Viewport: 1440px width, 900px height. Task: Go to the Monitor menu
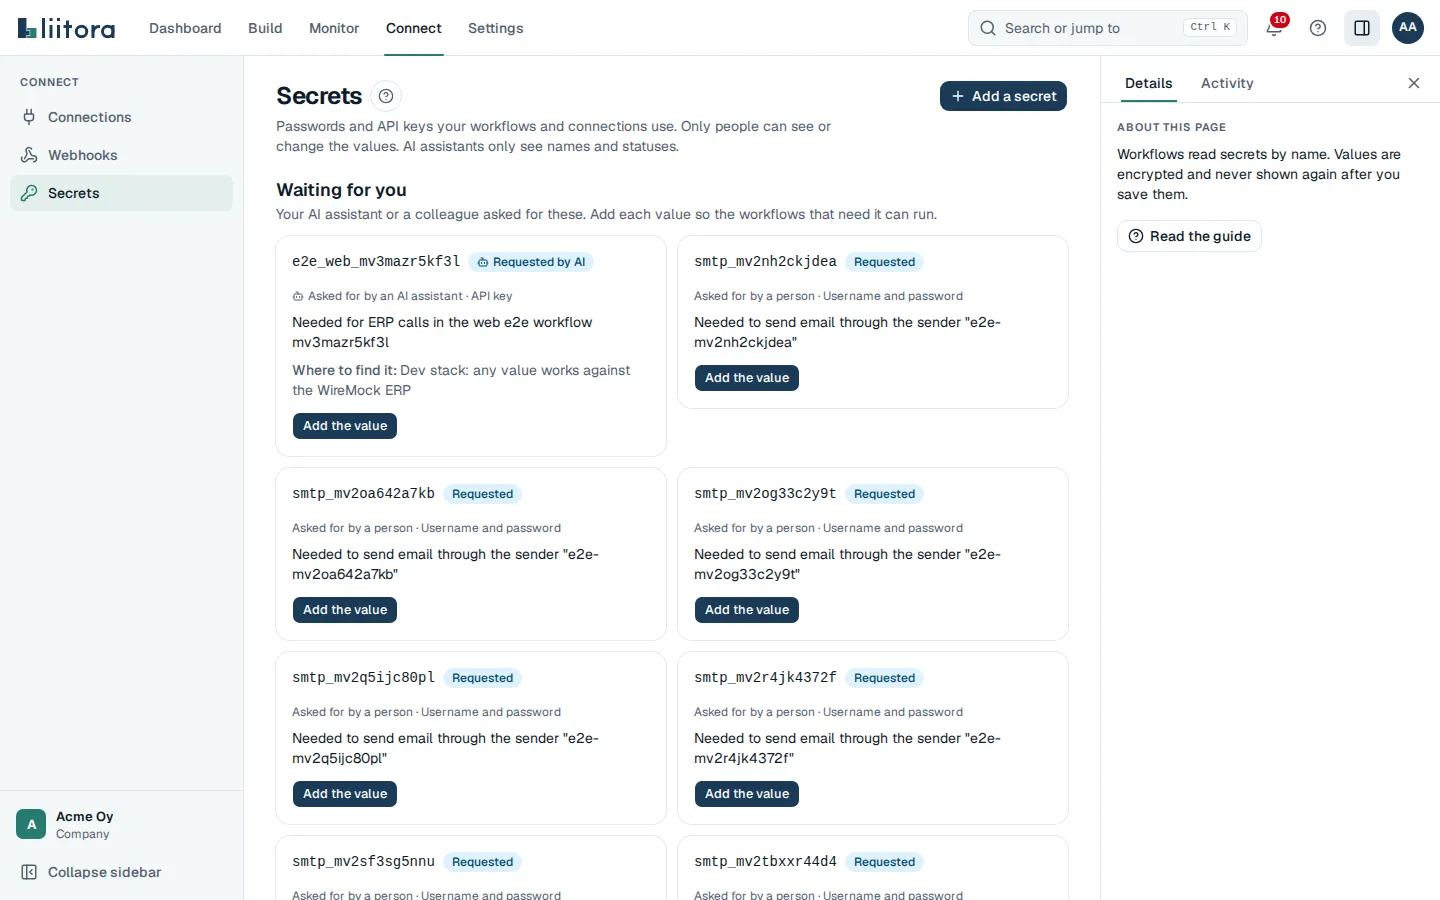pyautogui.click(x=334, y=28)
